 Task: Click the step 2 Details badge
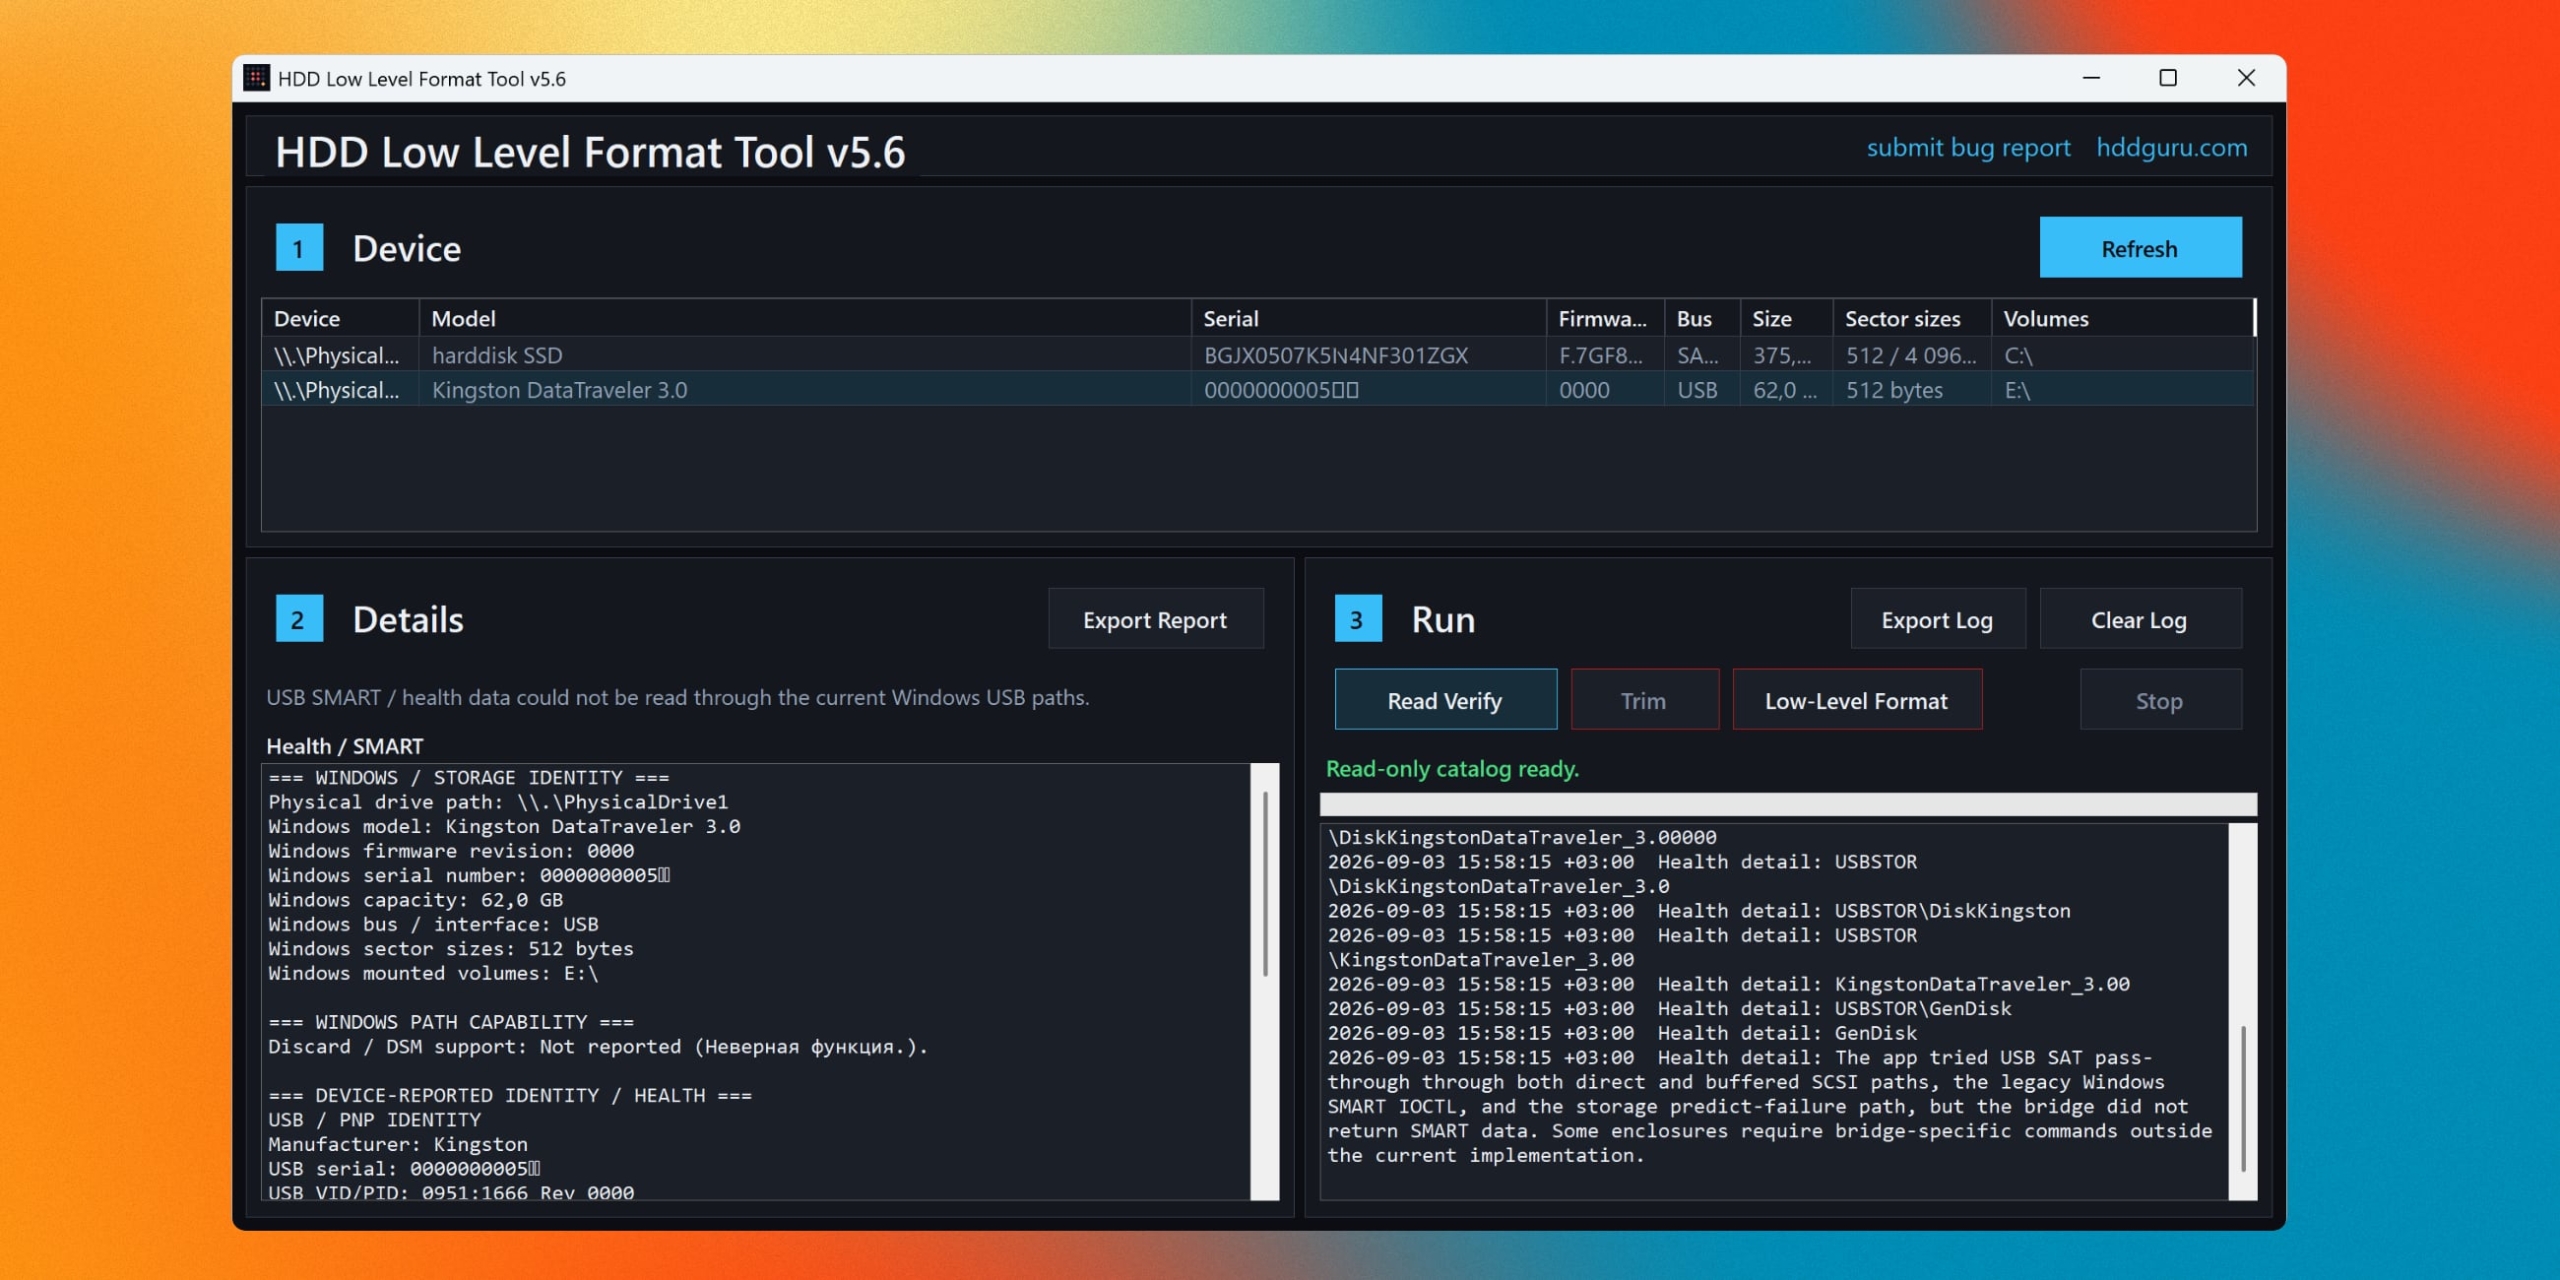(299, 619)
